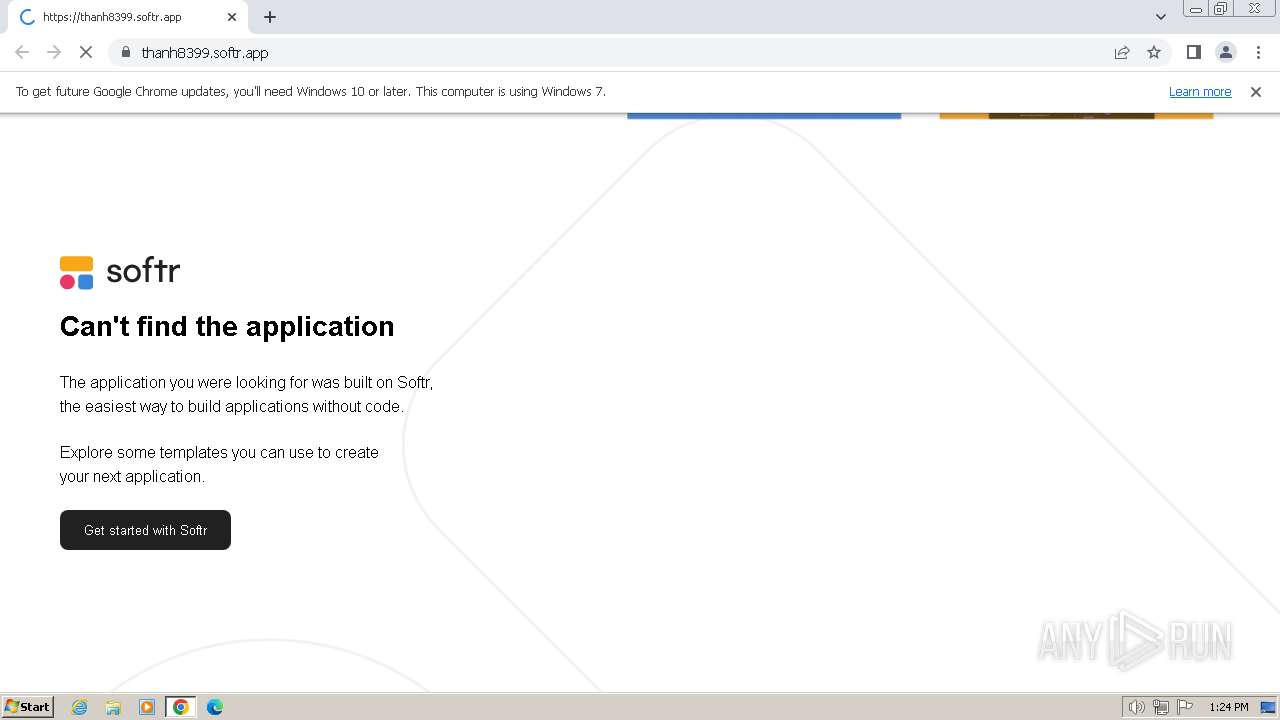The height and width of the screenshot is (720, 1280).
Task: Launch Microsoft Edge from taskbar
Action: point(215,707)
